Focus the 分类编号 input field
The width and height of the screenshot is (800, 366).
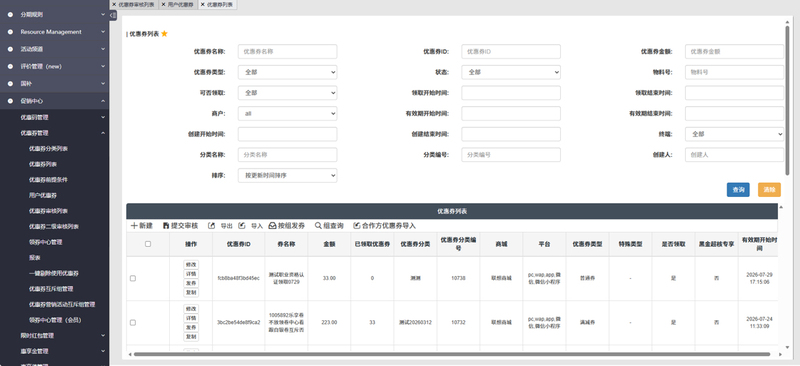tap(511, 155)
